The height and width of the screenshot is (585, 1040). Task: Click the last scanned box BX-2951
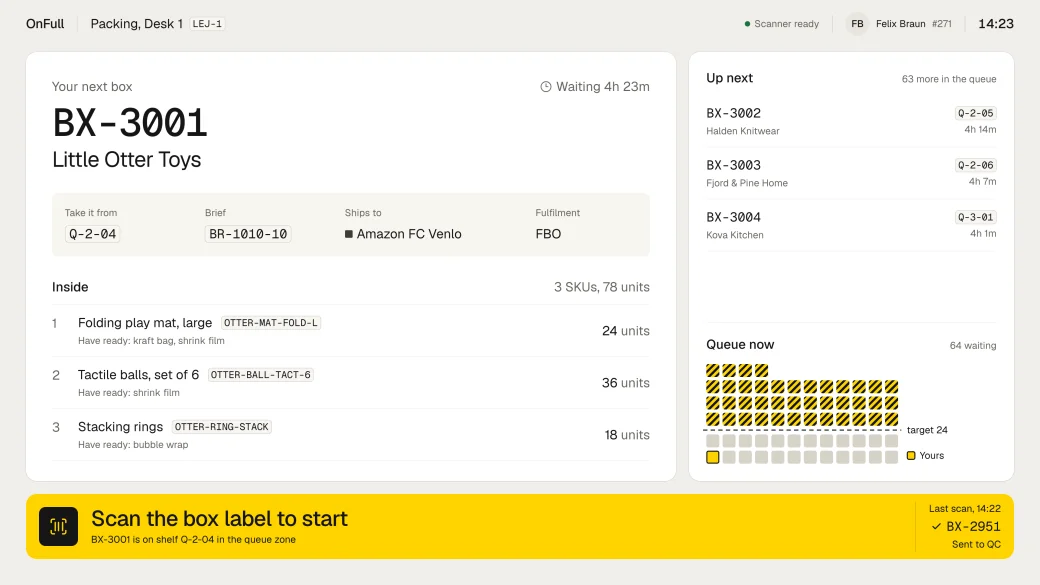(974, 527)
